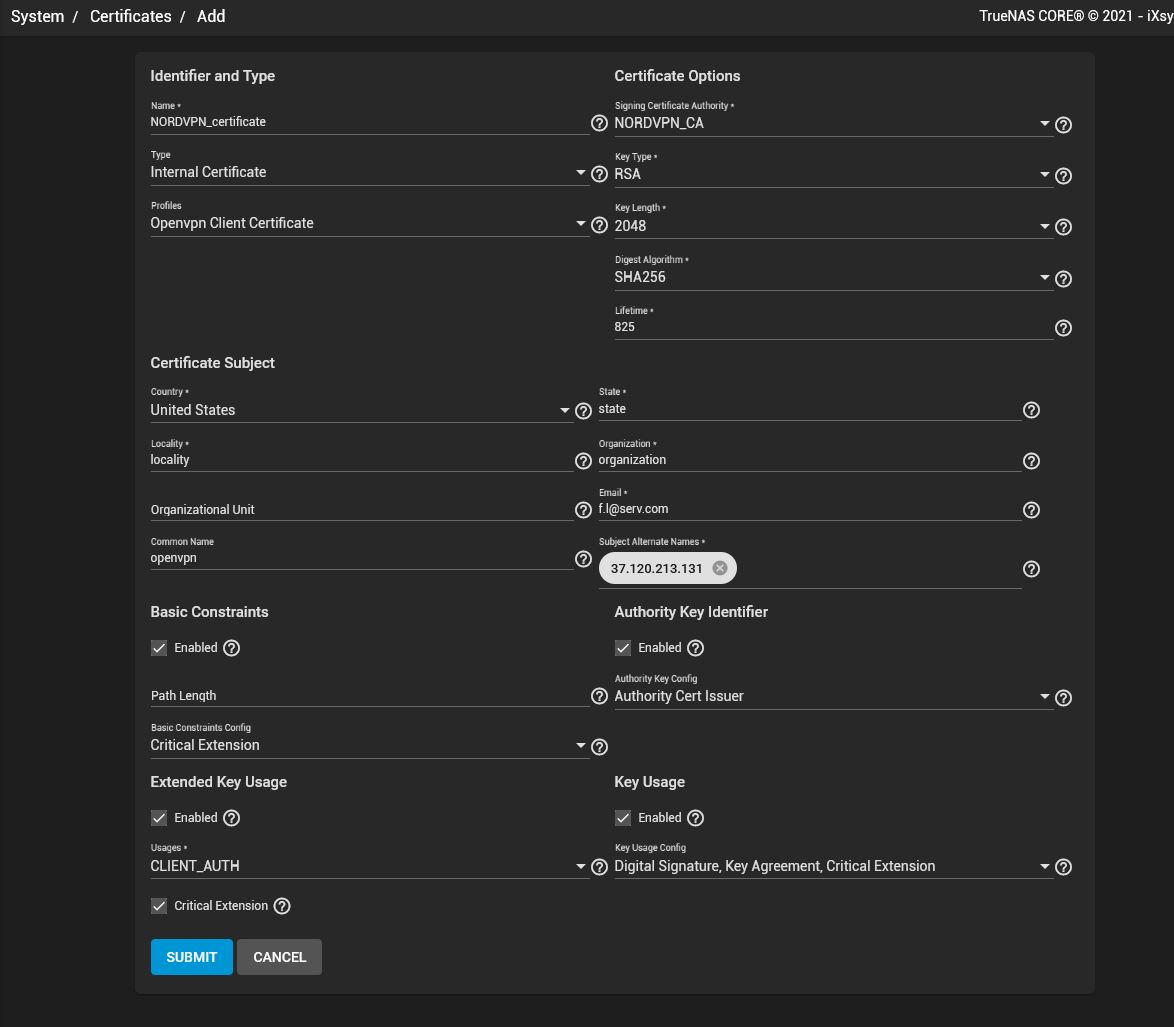This screenshot has width=1174, height=1027.
Task: Toggle Extended Key Usage Enabled checkbox
Action: coord(159,818)
